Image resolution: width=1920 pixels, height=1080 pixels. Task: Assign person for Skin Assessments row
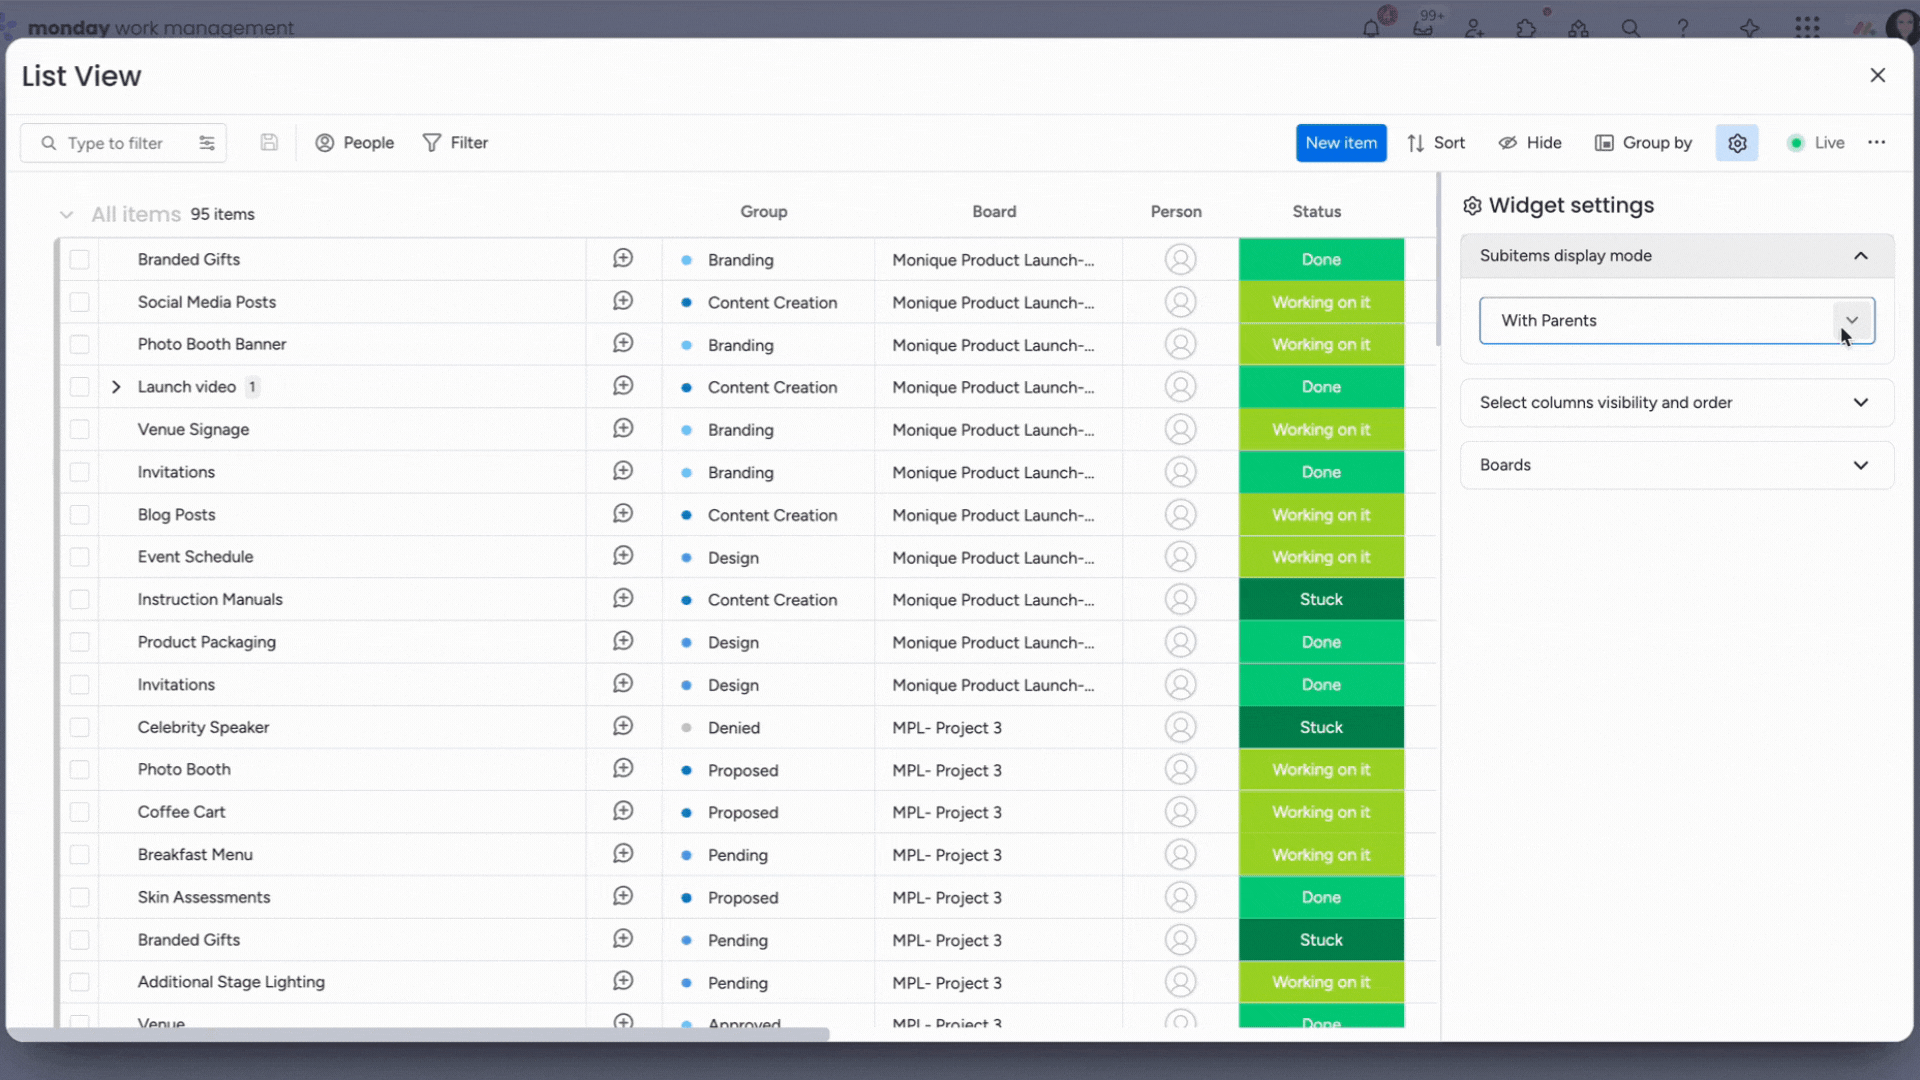click(1181, 897)
